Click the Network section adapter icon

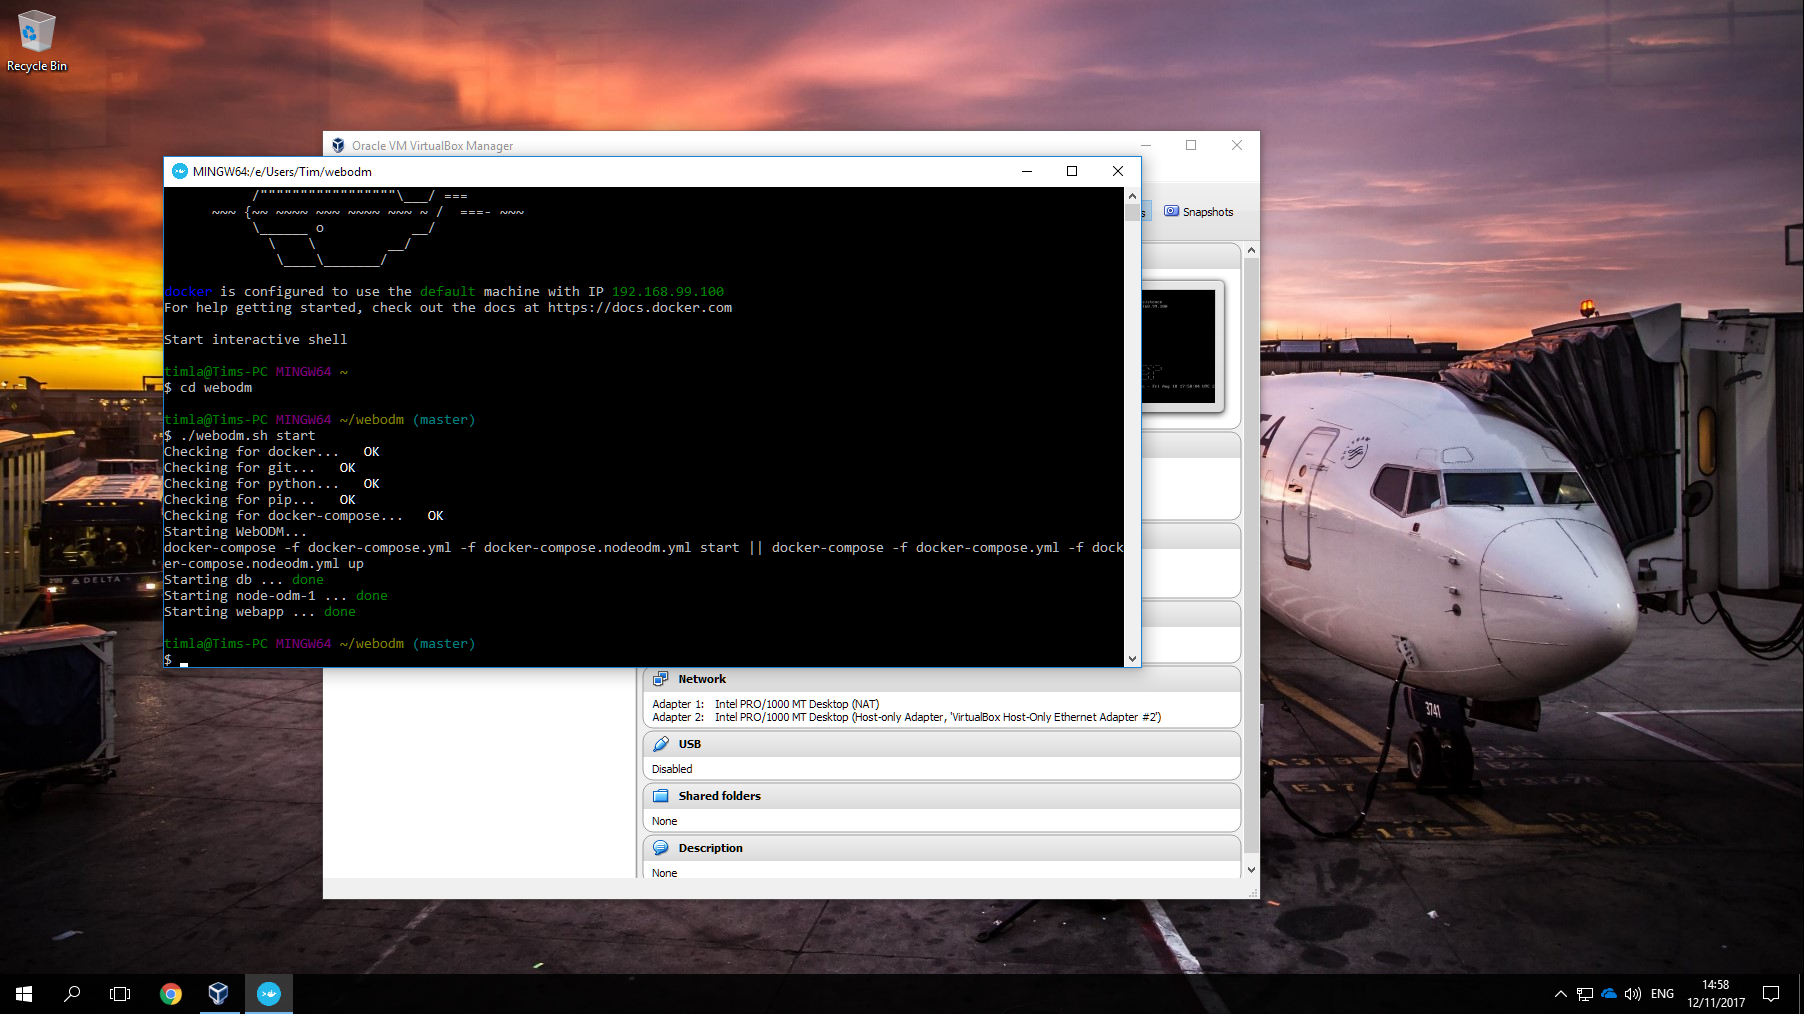coord(661,678)
